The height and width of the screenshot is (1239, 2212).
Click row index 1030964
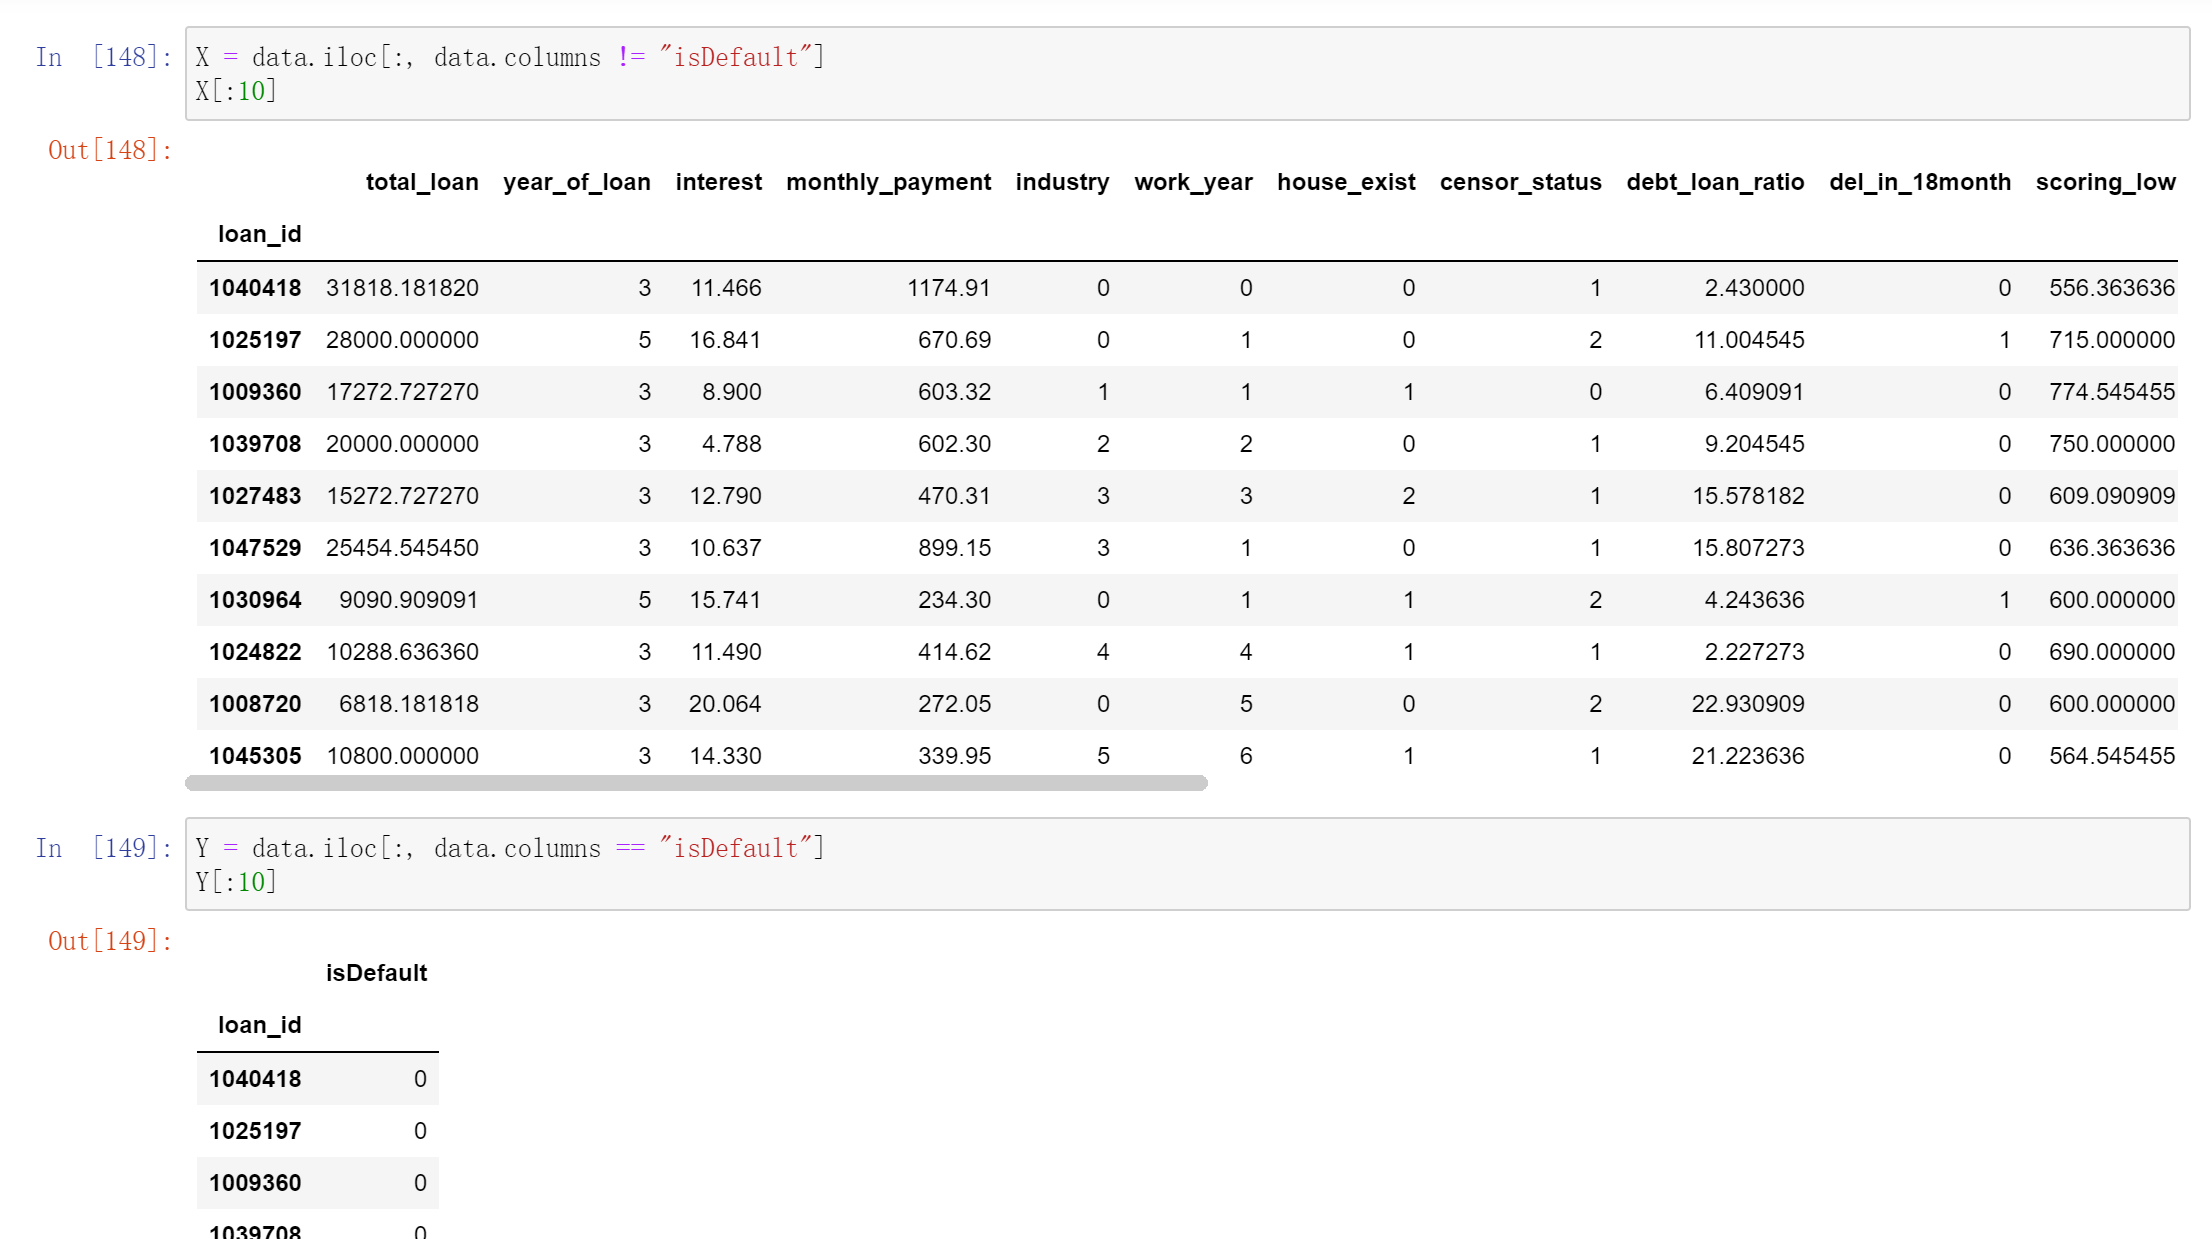point(255,600)
